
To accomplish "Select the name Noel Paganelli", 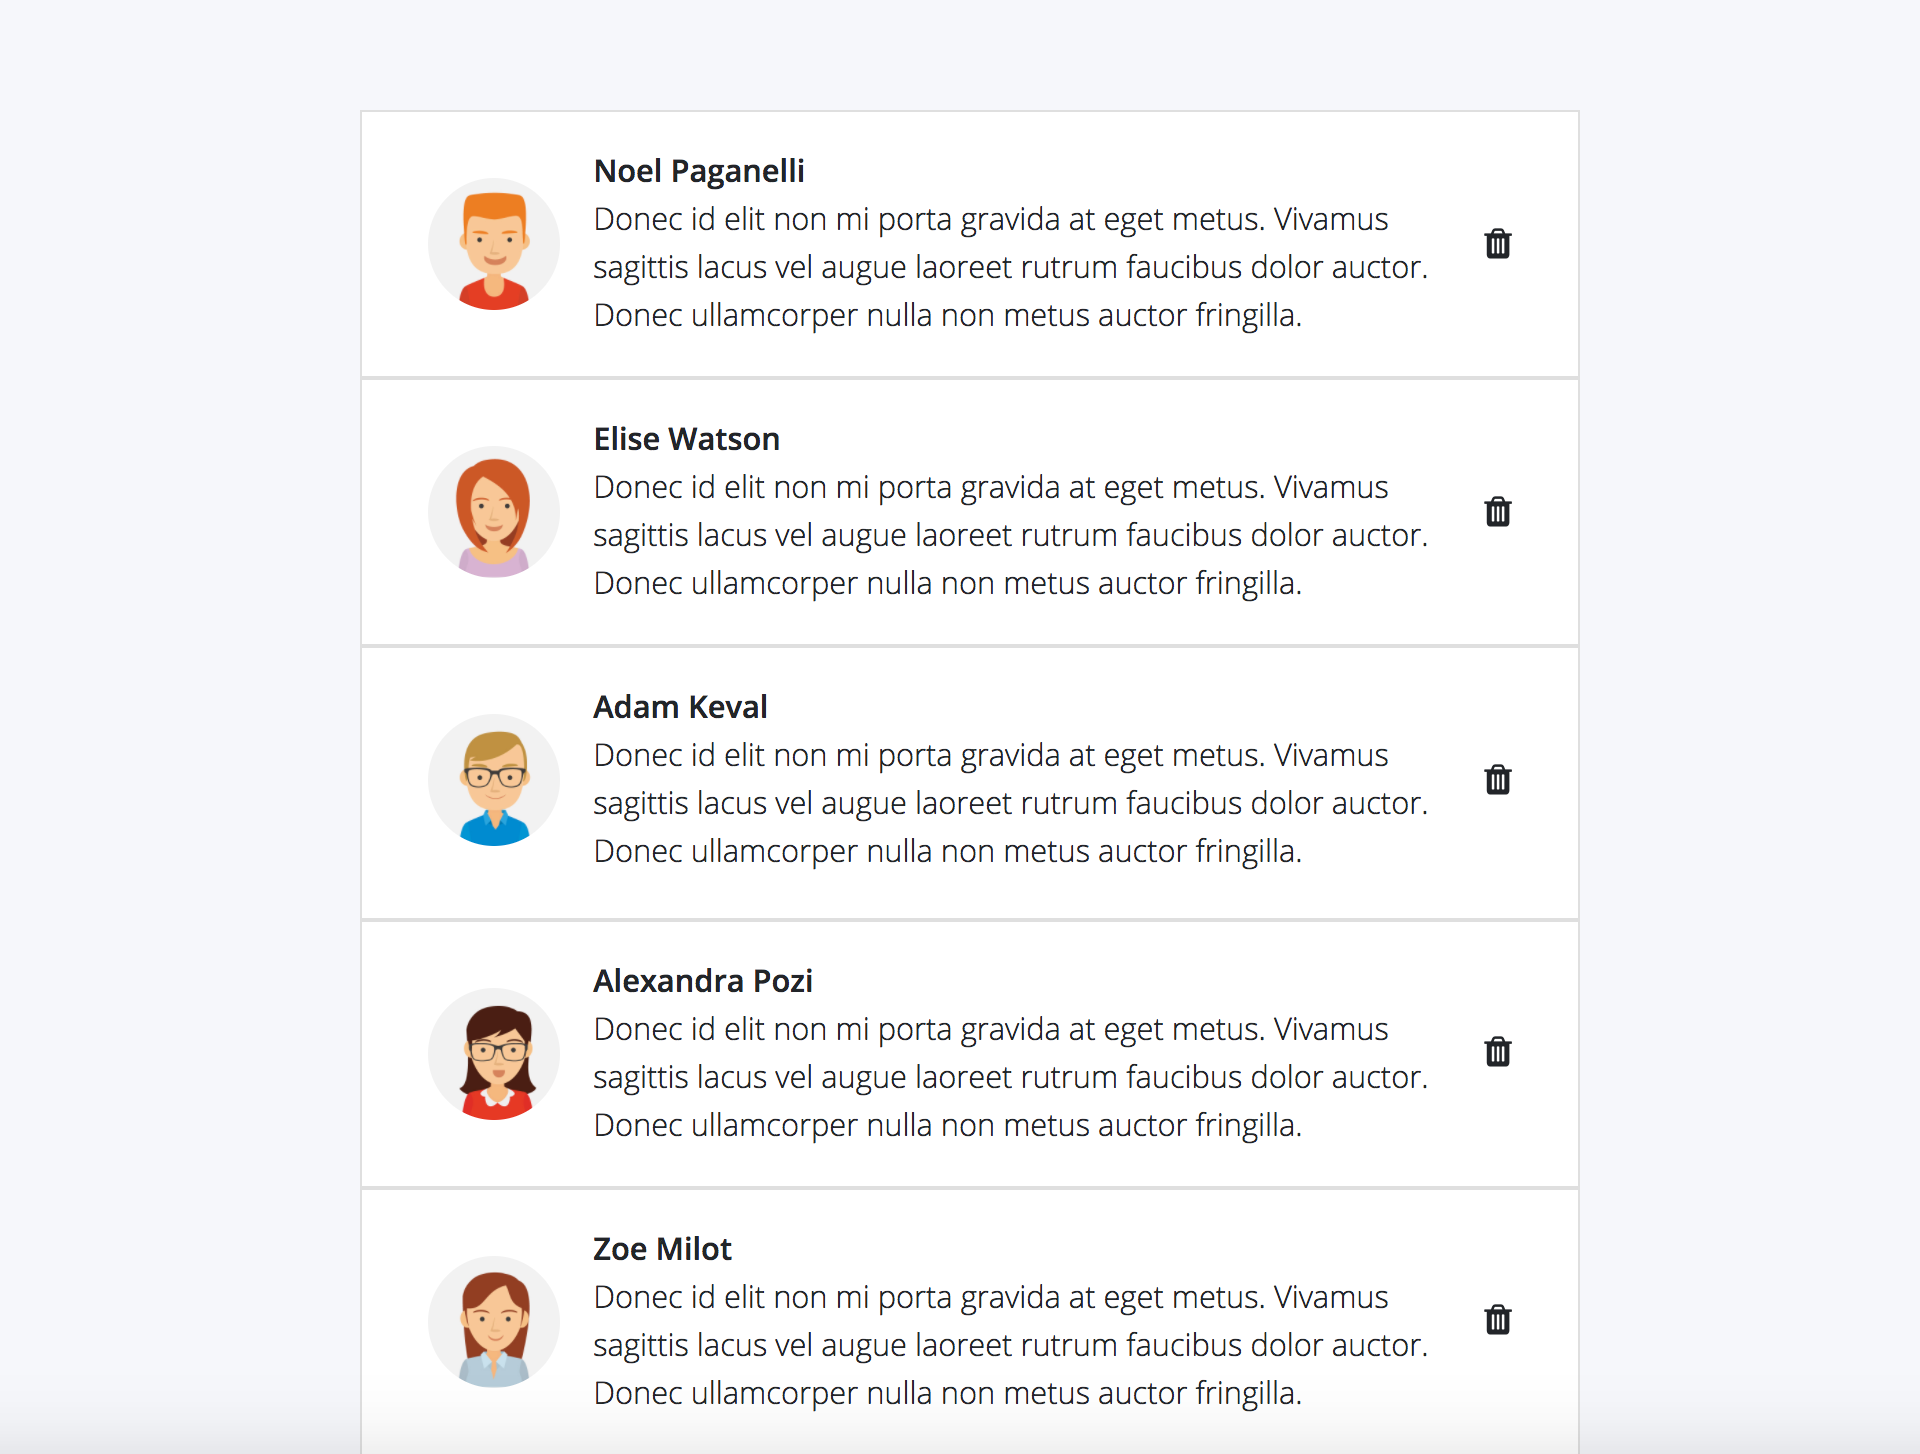I will pos(699,171).
